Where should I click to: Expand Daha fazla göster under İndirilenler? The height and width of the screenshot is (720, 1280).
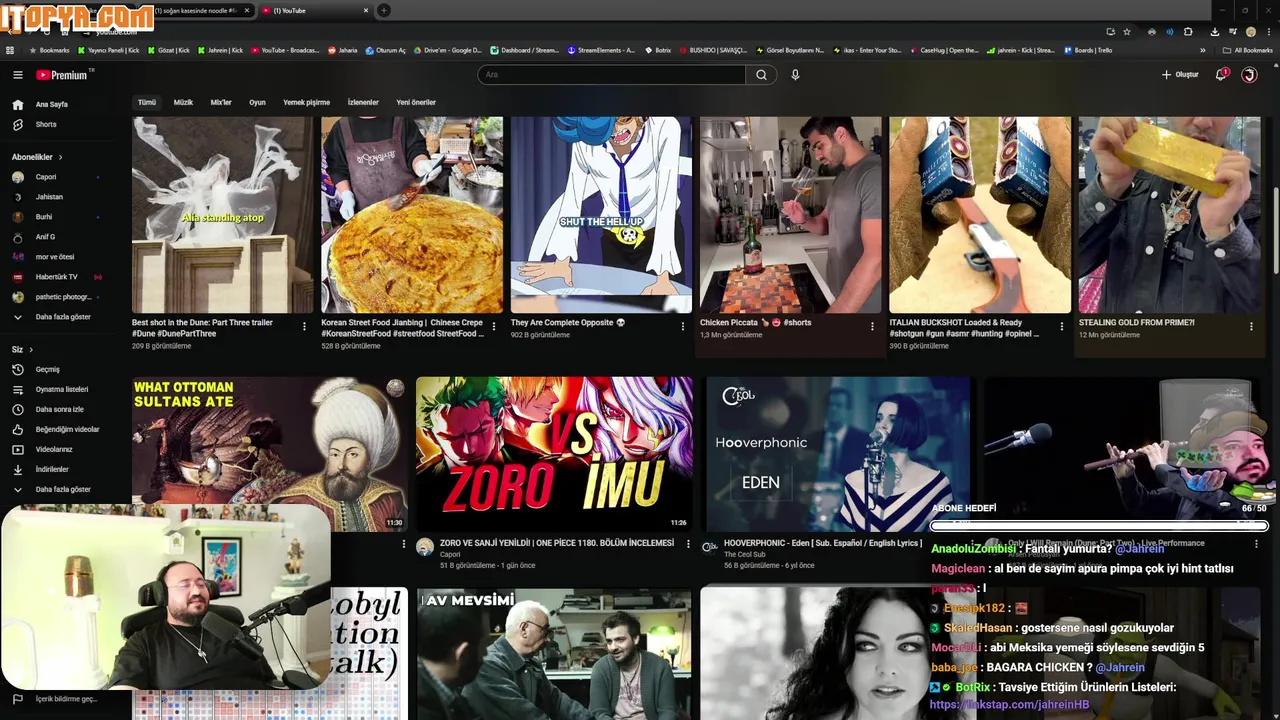[x=62, y=489]
